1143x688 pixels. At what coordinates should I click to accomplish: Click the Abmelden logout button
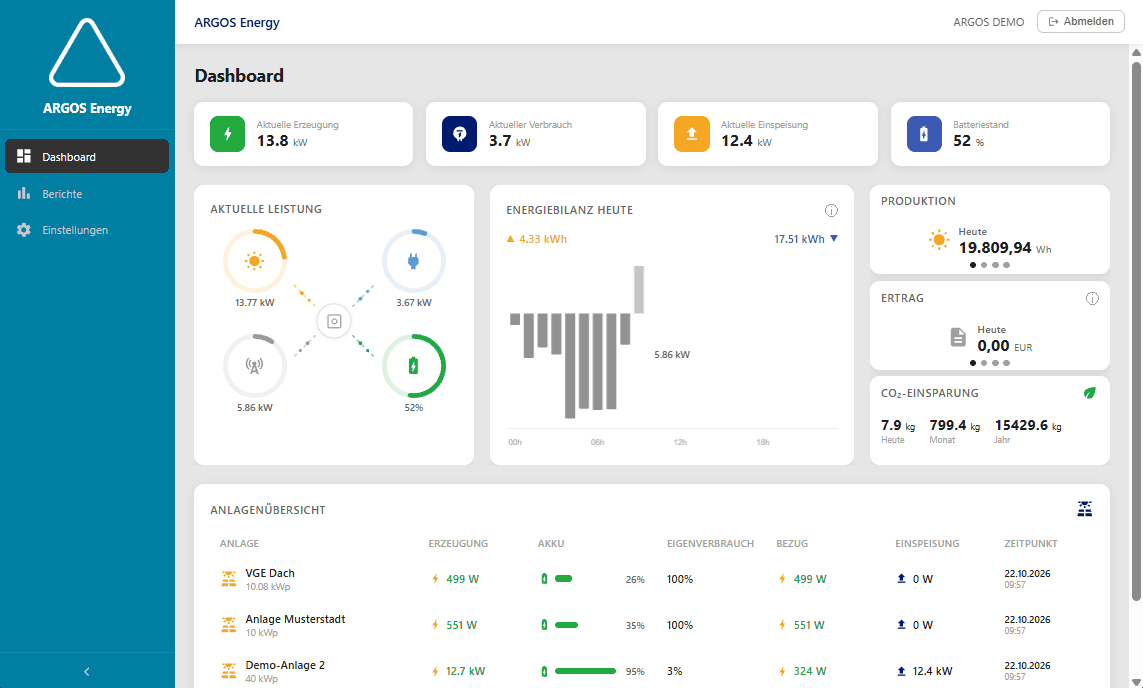[x=1080, y=21]
